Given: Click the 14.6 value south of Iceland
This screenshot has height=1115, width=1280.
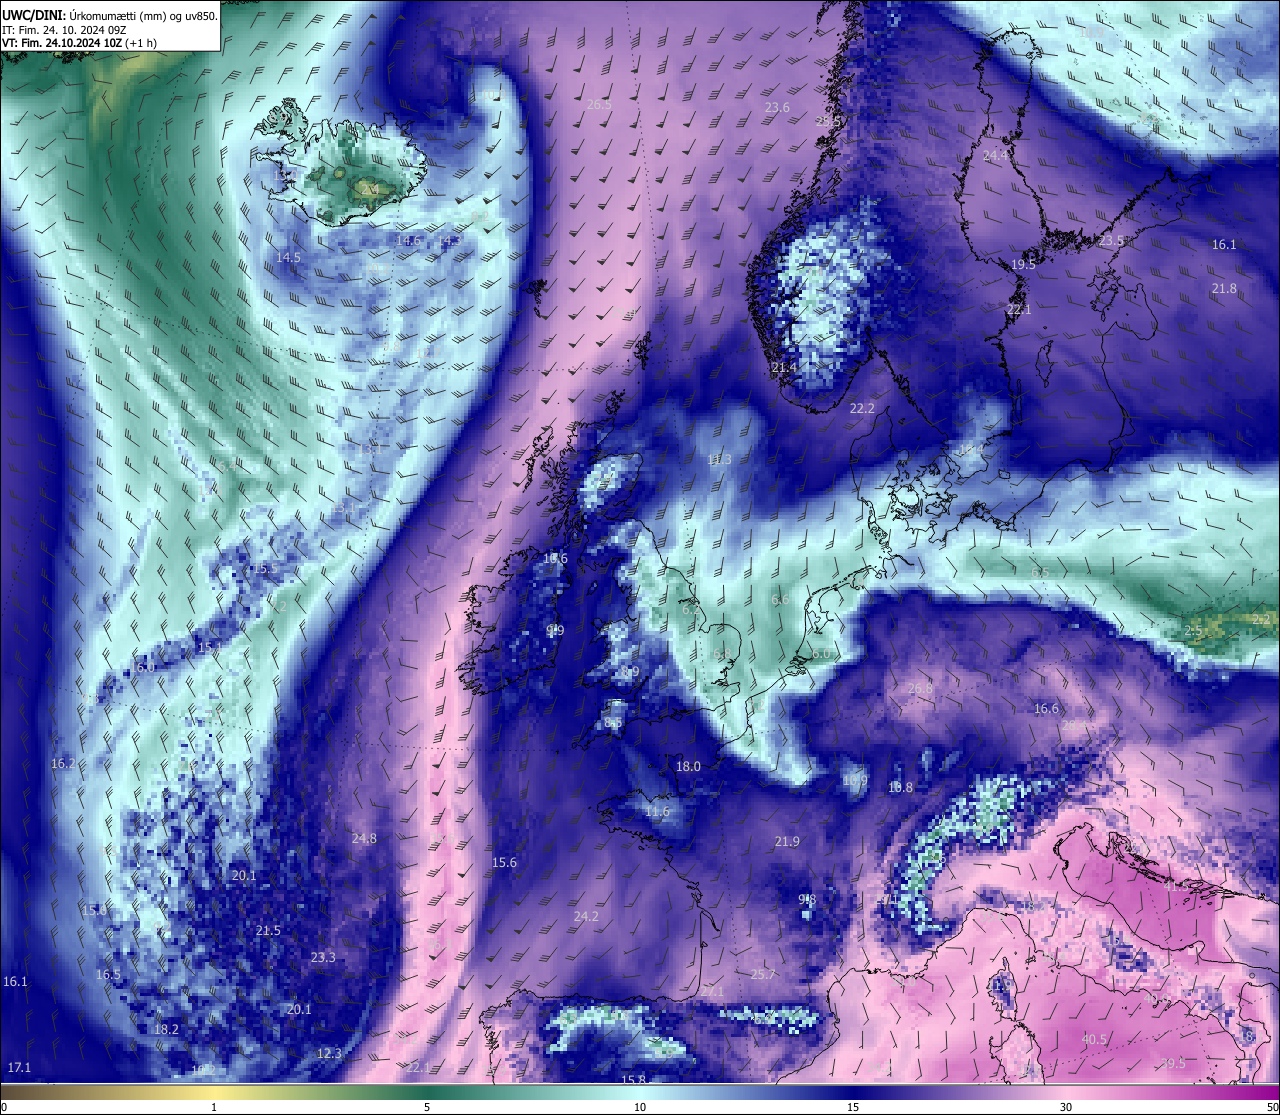Looking at the screenshot, I should (x=408, y=240).
